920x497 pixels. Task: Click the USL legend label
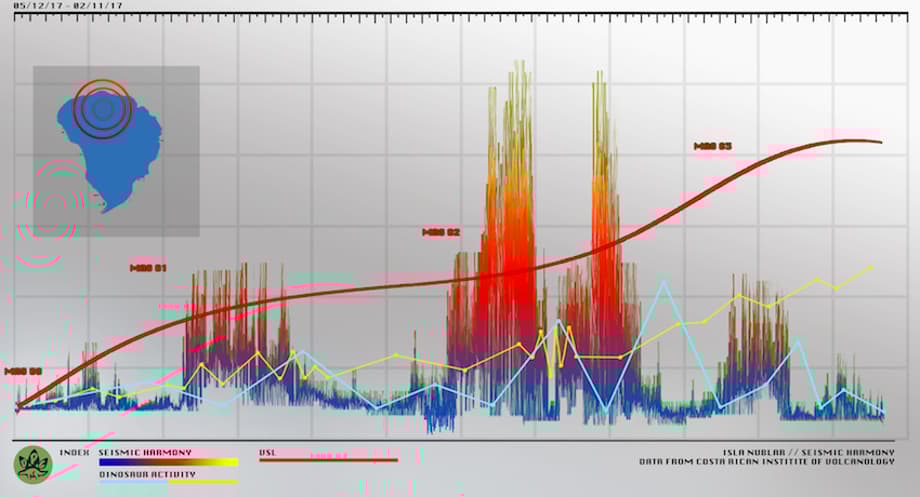(x=267, y=452)
